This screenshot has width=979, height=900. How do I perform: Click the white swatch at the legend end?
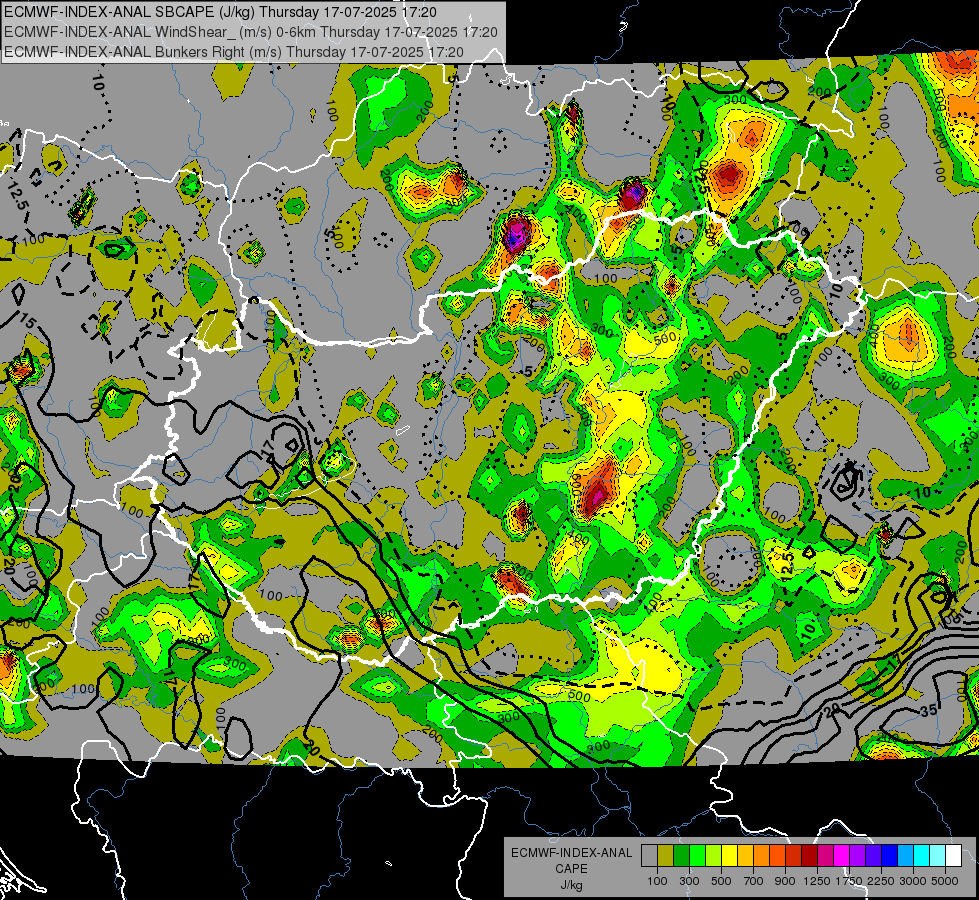953,856
